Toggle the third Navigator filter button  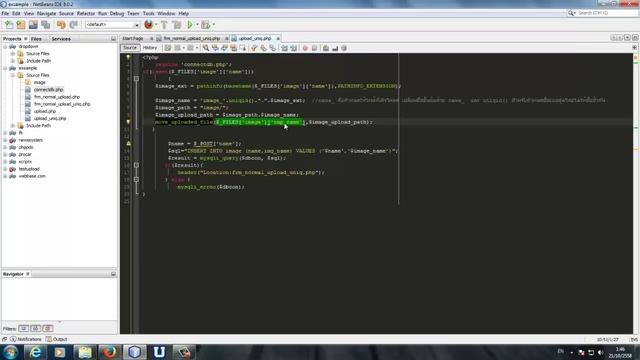point(47,329)
